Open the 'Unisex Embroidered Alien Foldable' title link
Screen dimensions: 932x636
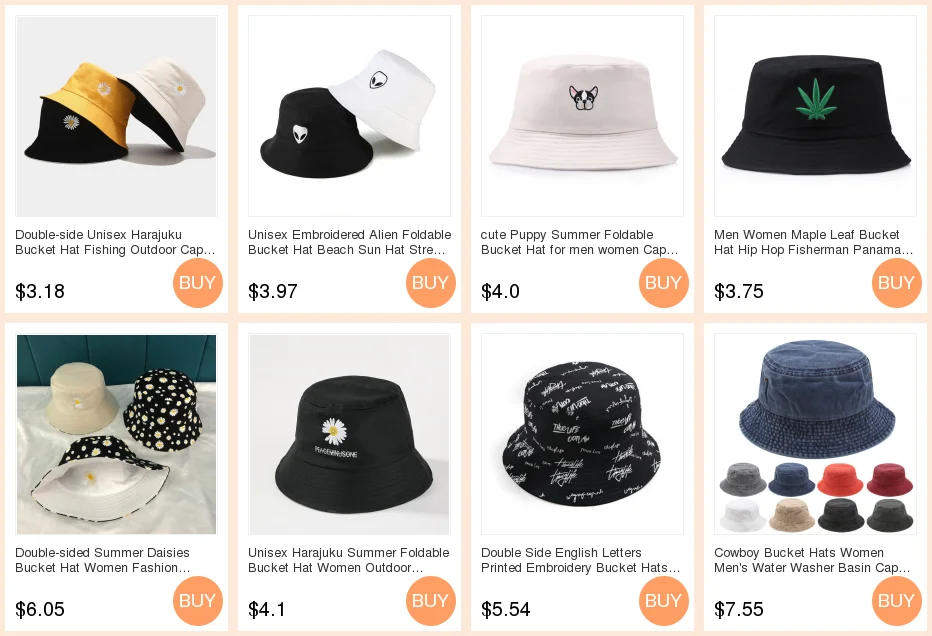350,242
